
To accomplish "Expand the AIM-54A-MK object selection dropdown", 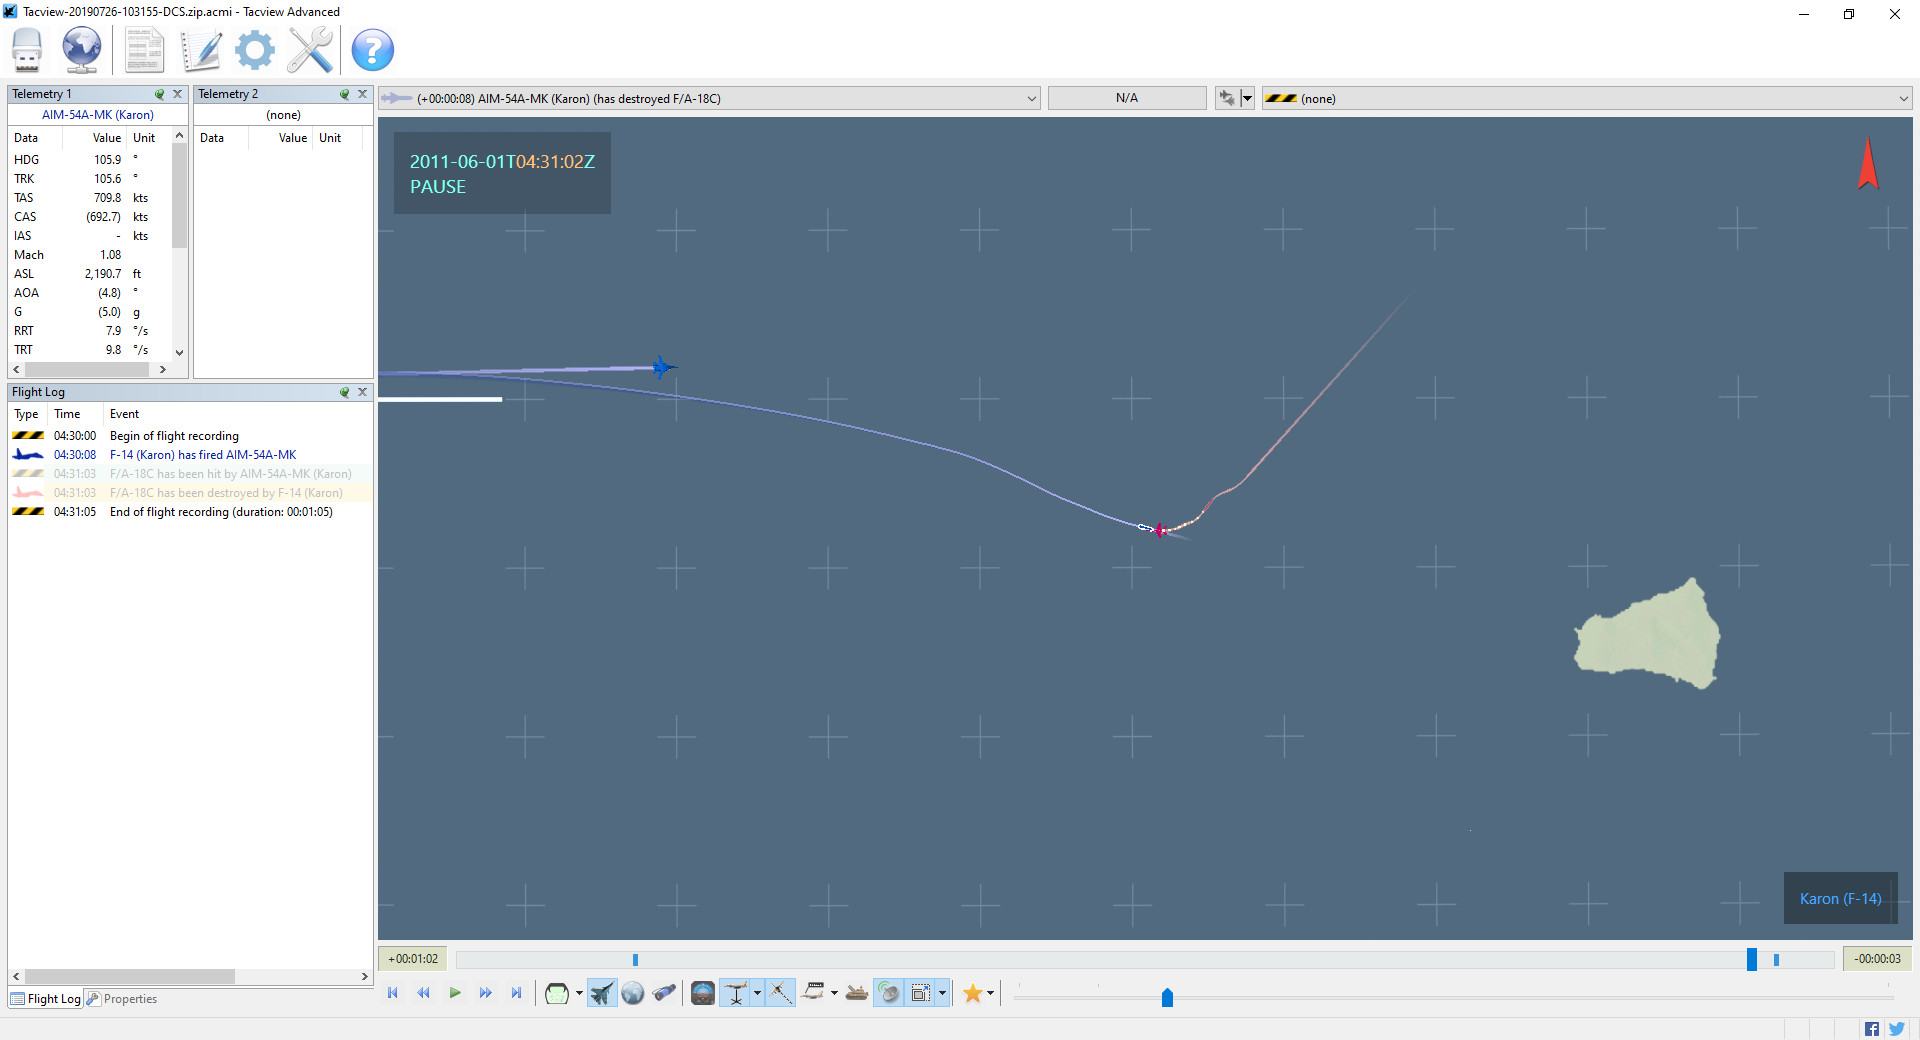I will [x=1031, y=98].
